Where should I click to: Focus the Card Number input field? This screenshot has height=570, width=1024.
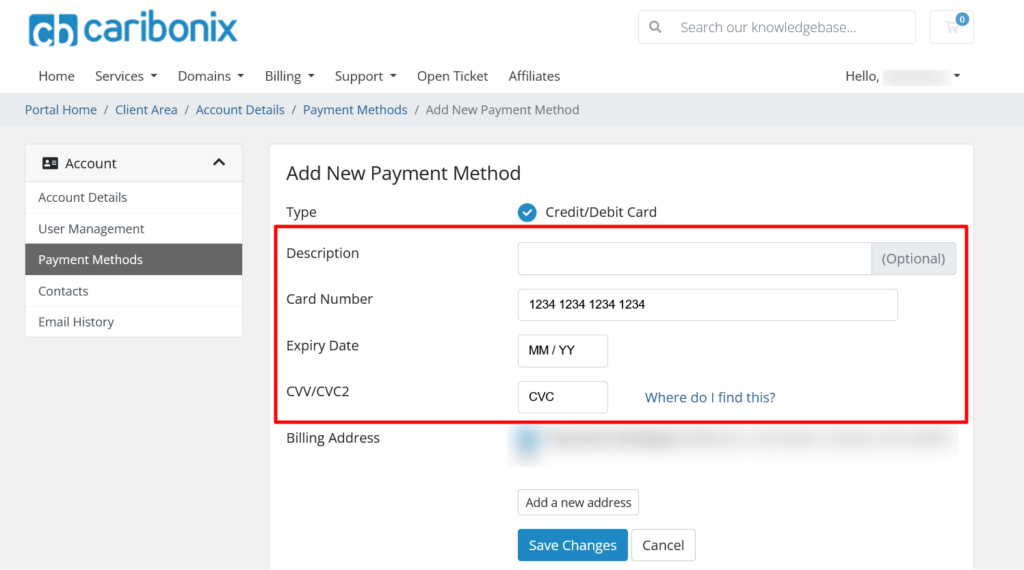[x=707, y=305]
